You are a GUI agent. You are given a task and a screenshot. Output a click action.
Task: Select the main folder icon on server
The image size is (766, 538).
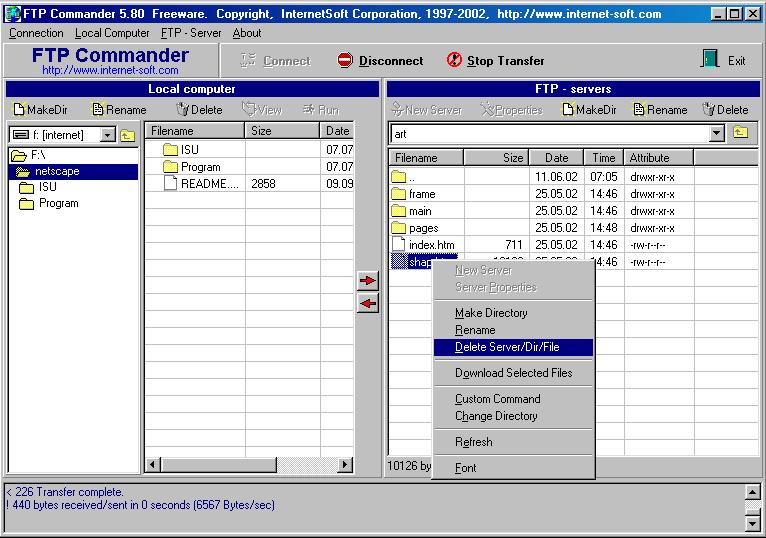[x=399, y=211]
